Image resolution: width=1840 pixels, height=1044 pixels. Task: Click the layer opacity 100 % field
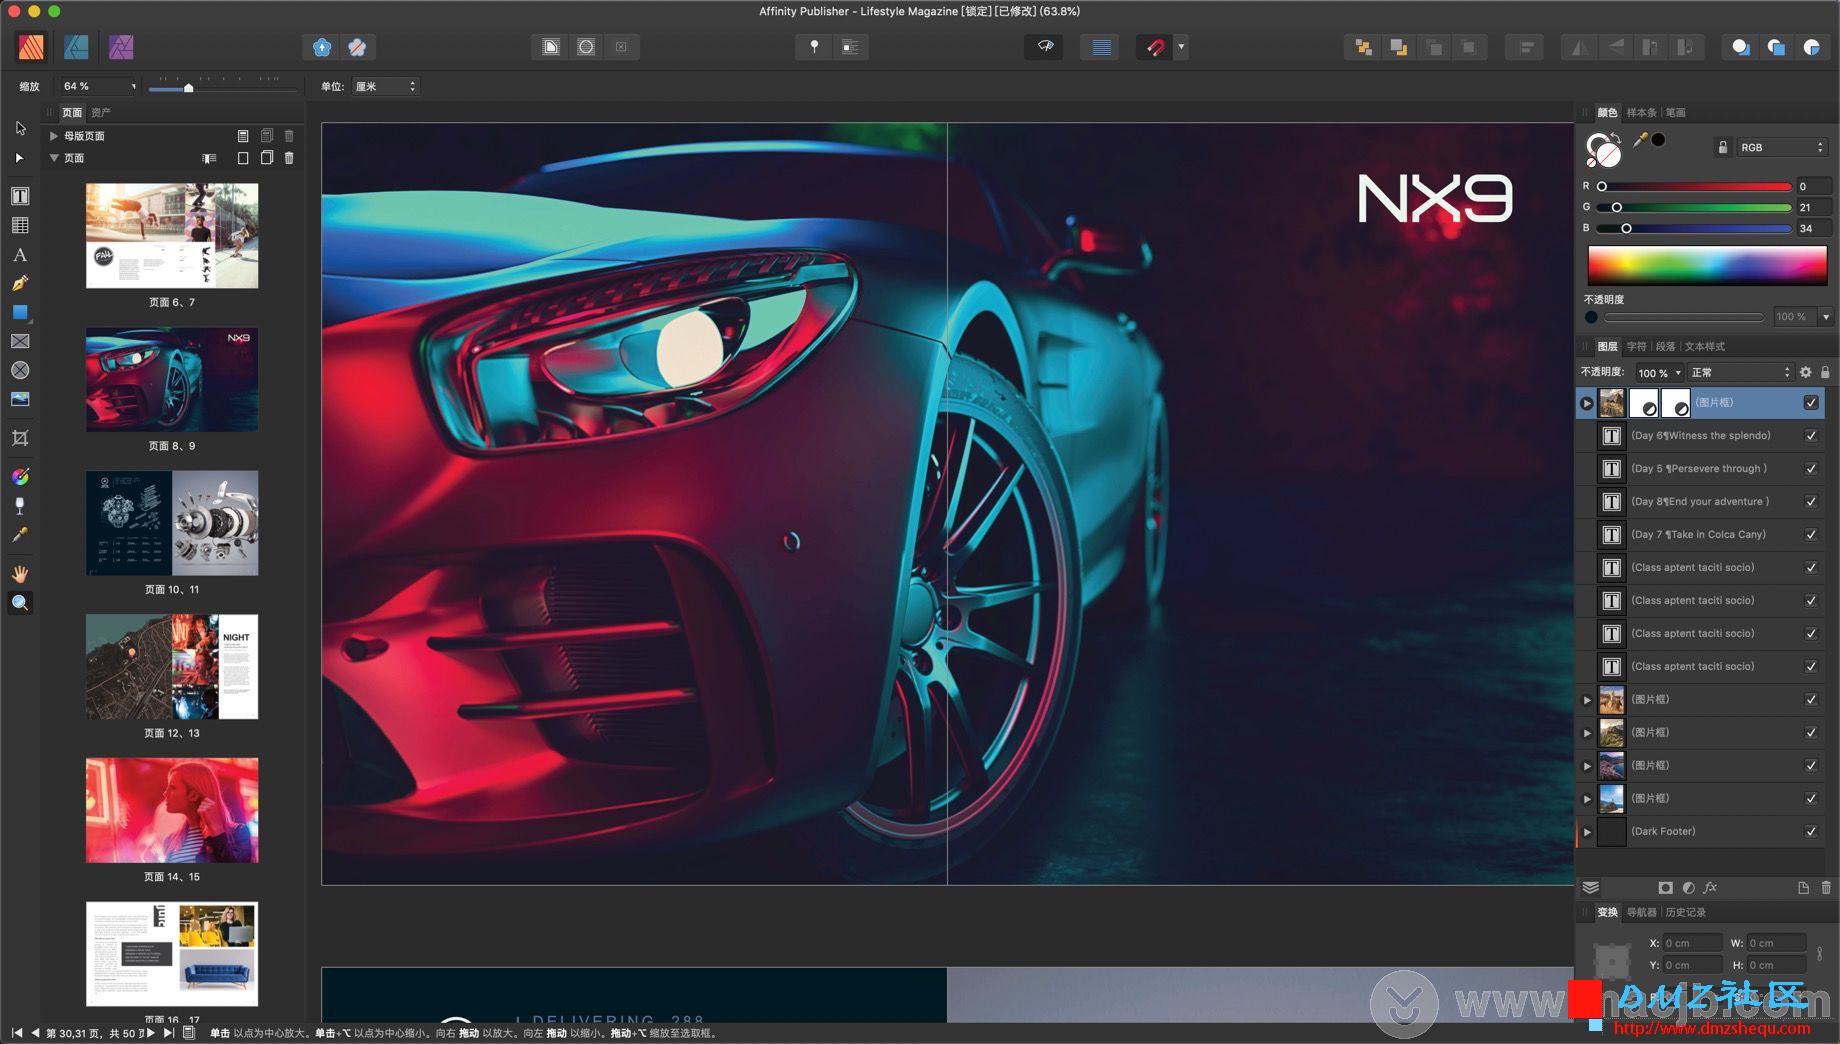tap(1658, 373)
